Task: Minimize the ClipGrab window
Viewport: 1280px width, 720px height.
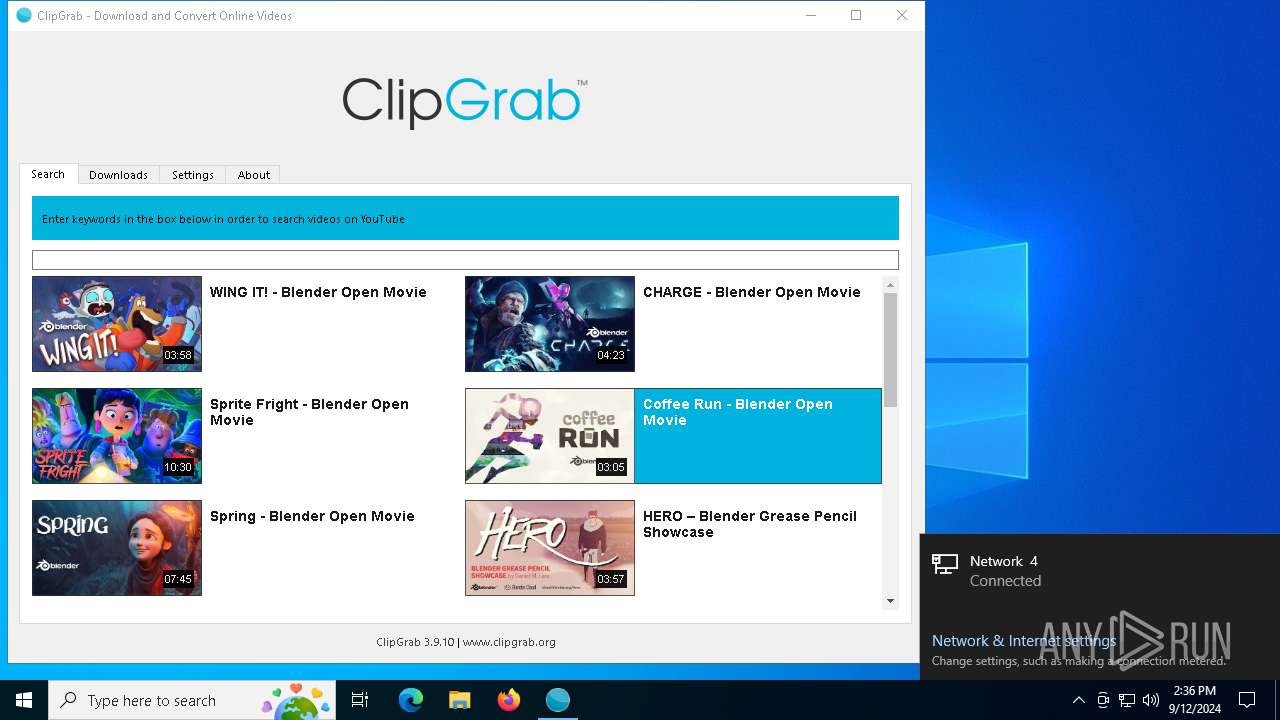Action: point(810,15)
